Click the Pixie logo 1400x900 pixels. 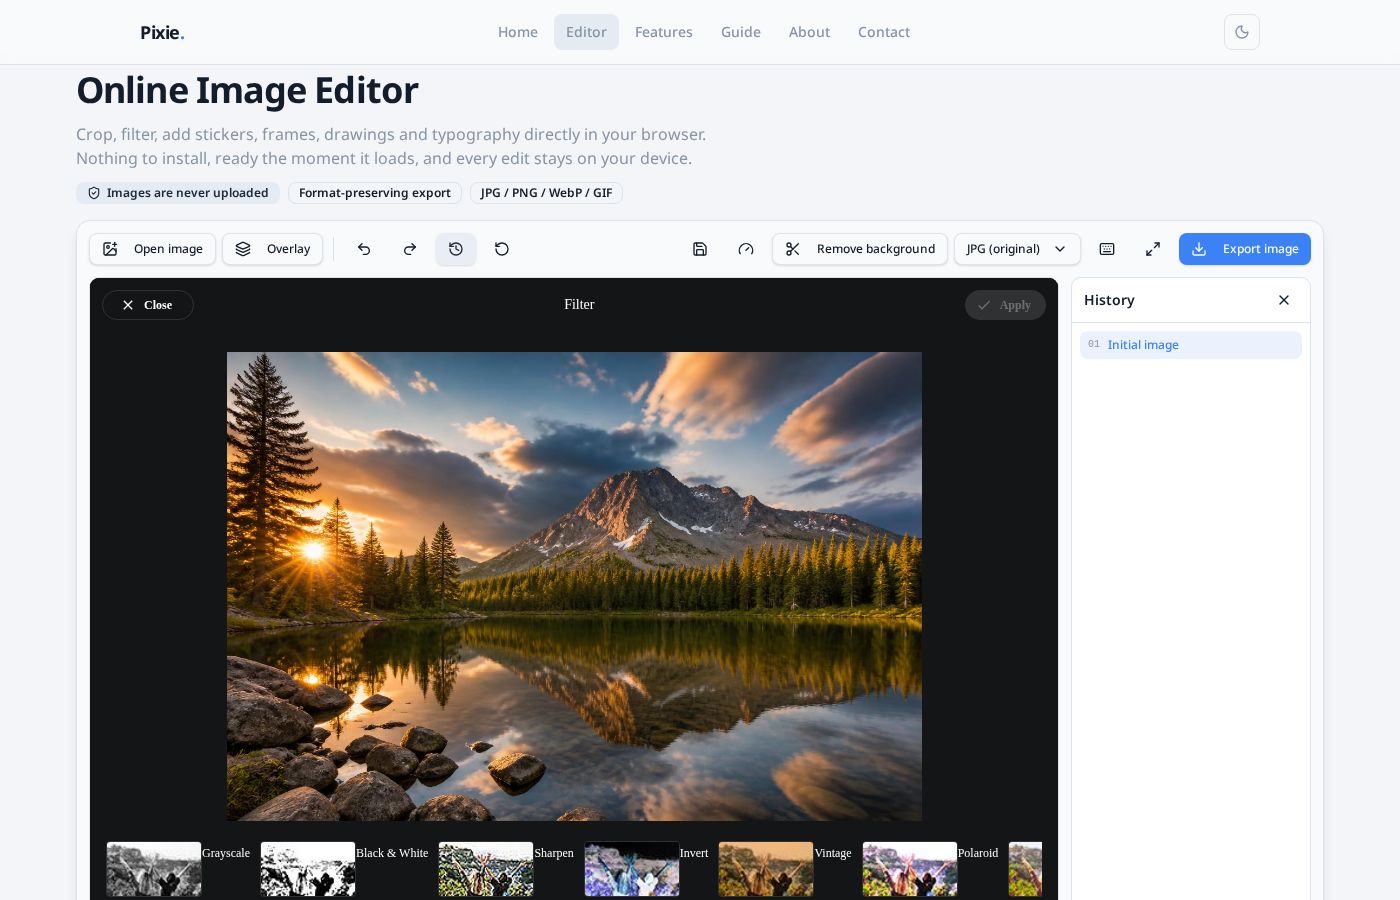162,32
